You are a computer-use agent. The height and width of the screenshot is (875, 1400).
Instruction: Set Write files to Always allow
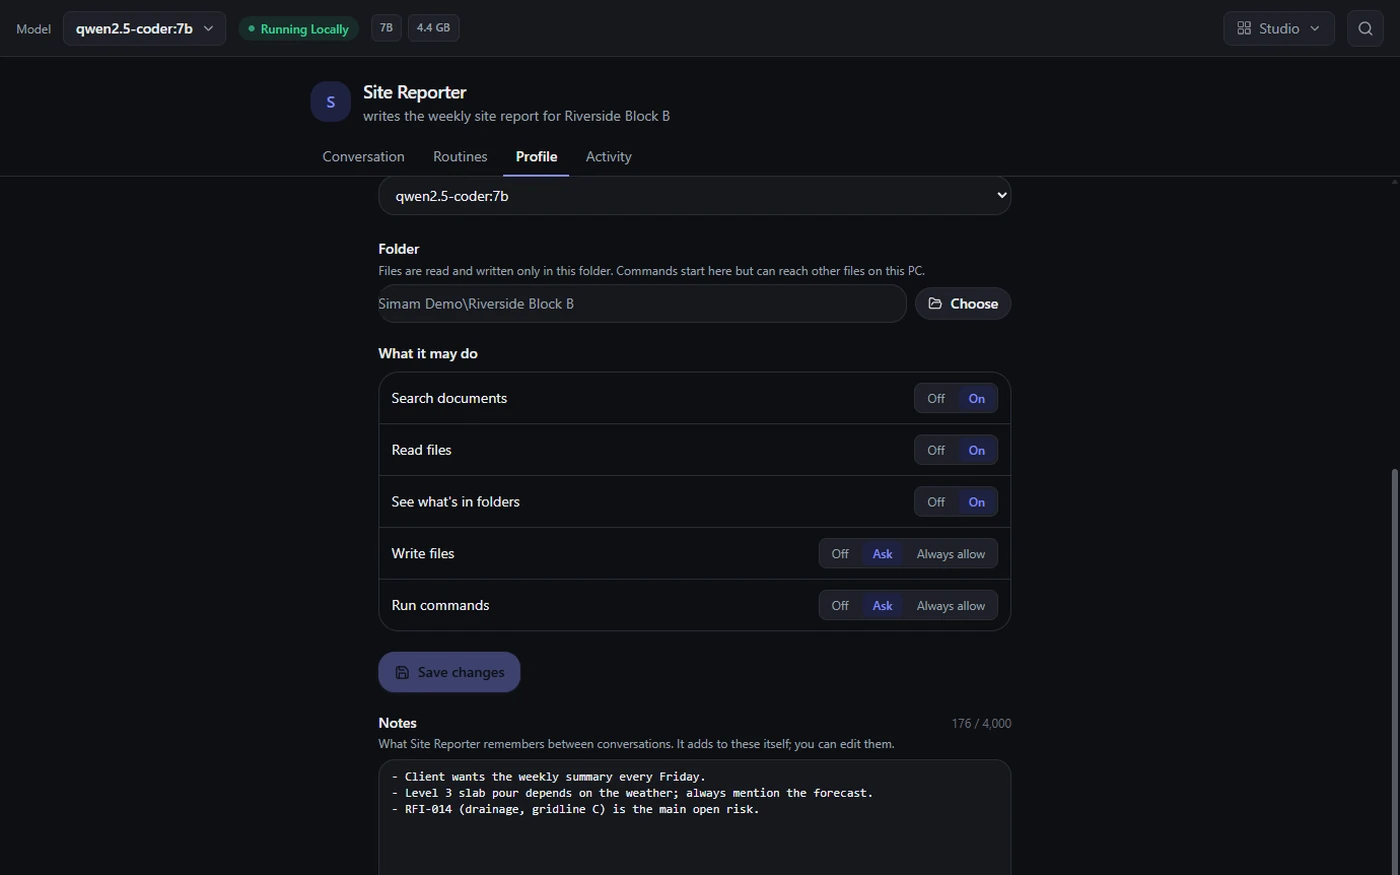coord(950,554)
